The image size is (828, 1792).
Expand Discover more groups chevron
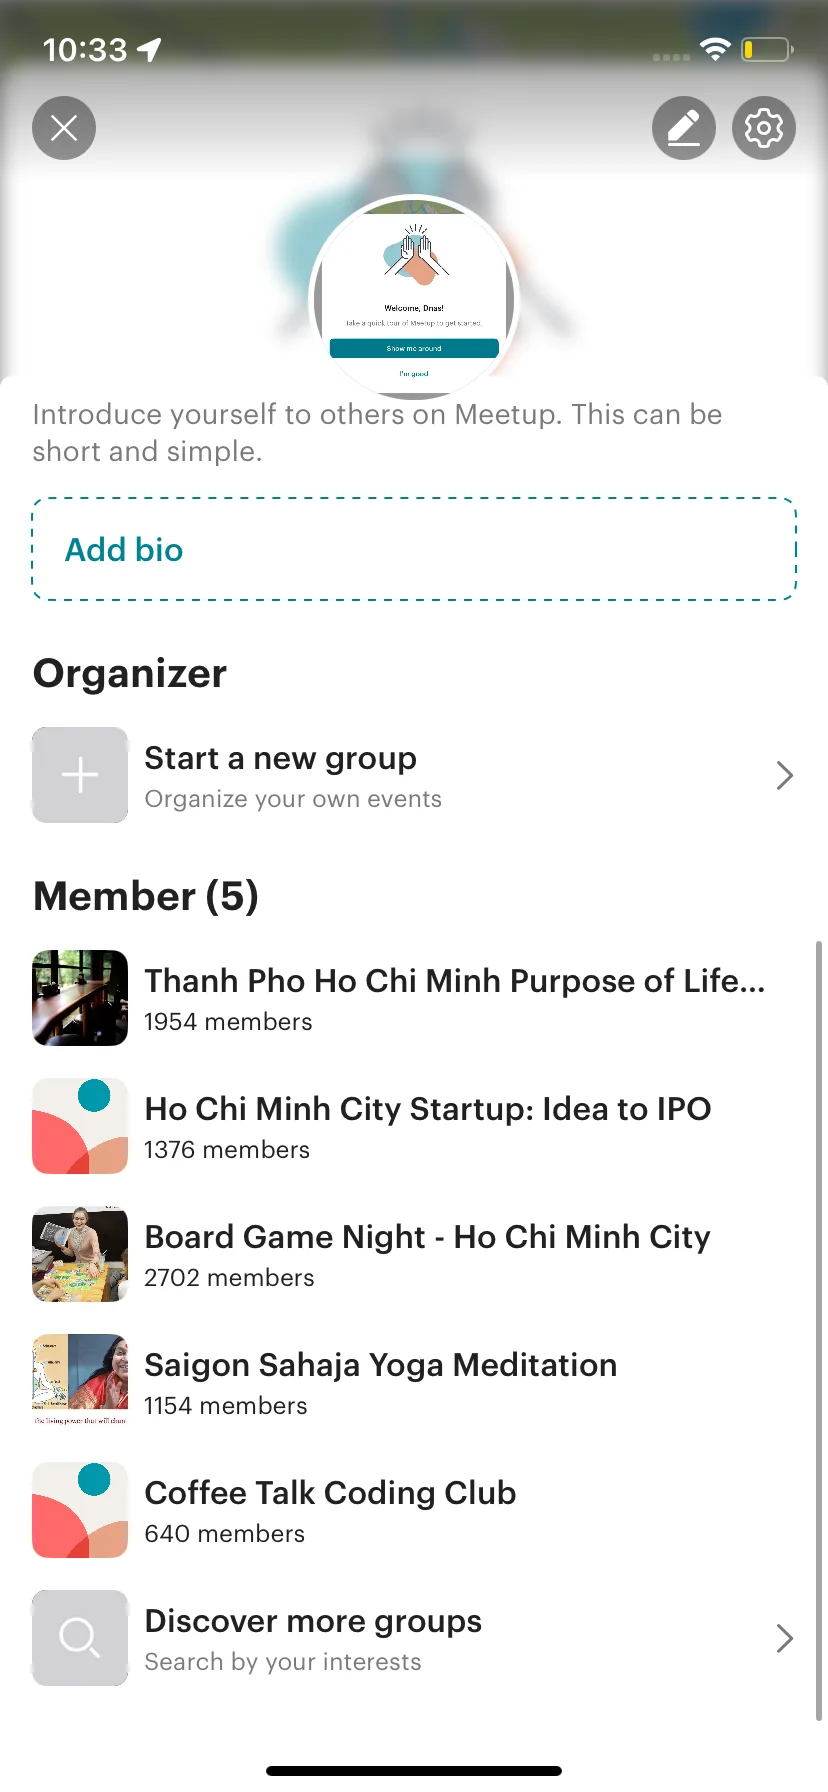tap(785, 1638)
